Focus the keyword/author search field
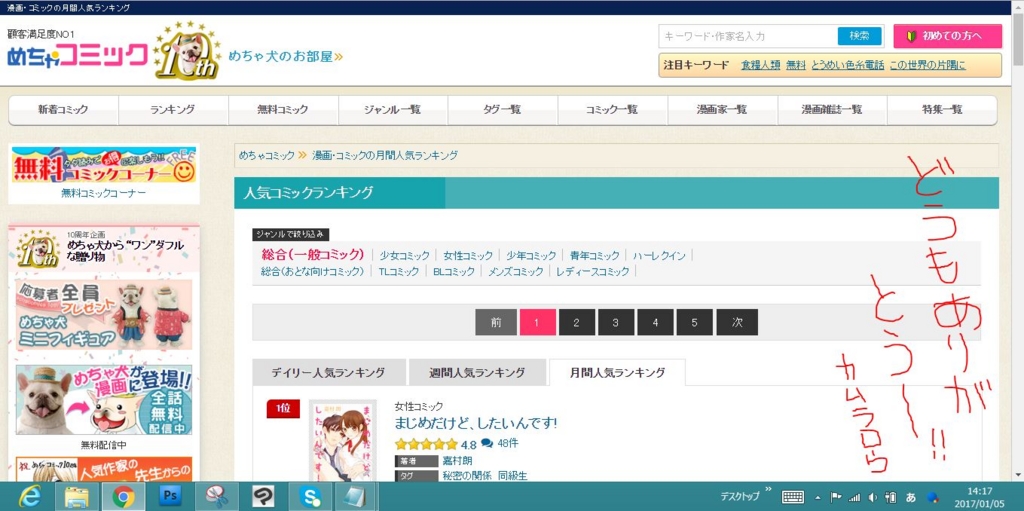Viewport: 1024px width, 511px height. click(x=747, y=37)
